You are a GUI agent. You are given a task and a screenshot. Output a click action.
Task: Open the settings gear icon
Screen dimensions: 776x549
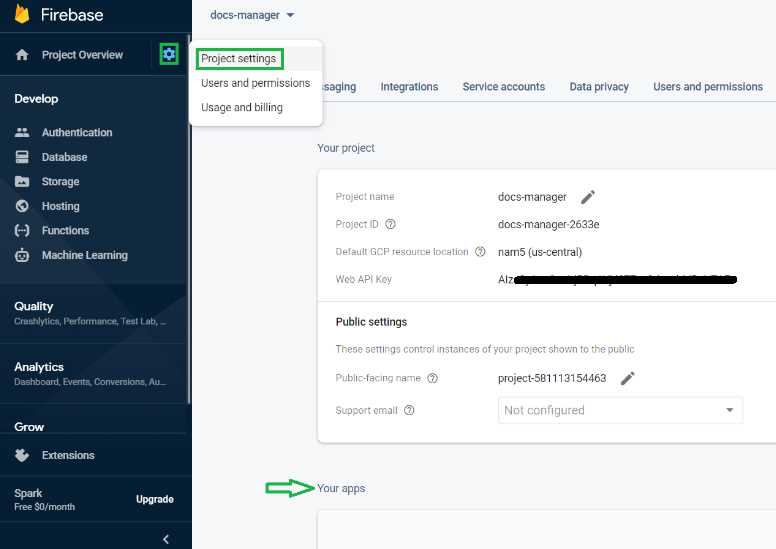169,54
